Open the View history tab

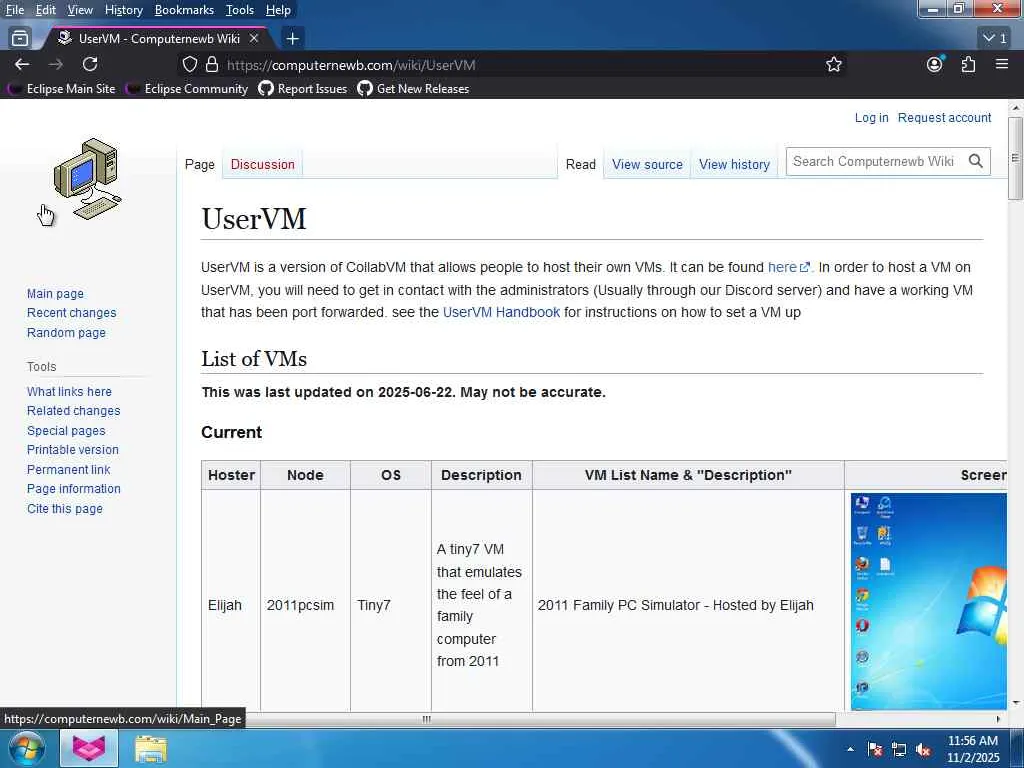734,165
